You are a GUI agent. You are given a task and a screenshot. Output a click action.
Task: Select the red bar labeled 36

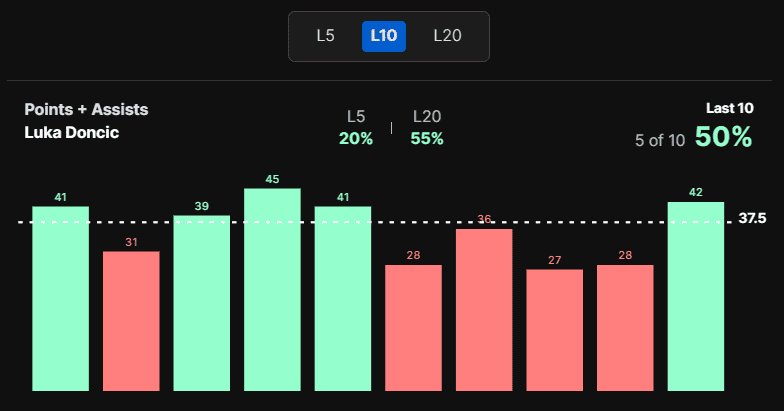point(484,309)
